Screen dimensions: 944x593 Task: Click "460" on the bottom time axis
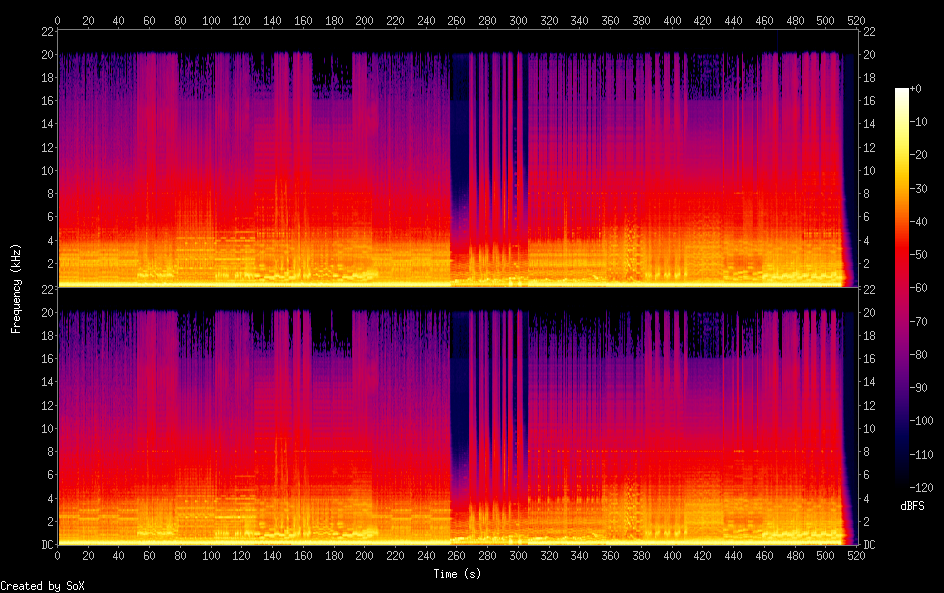coord(764,556)
